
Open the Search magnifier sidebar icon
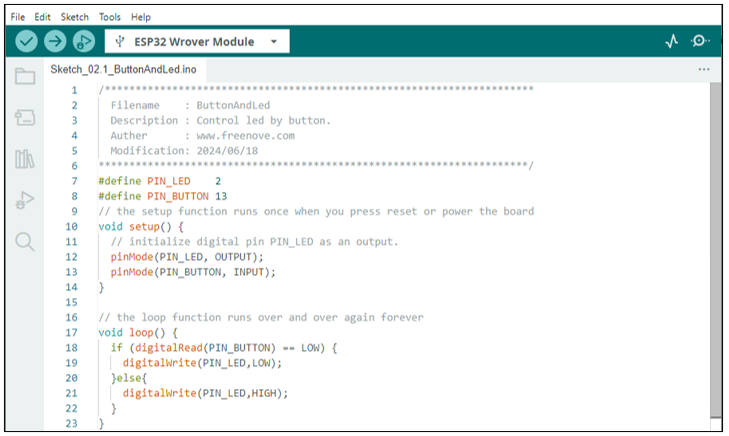point(25,242)
